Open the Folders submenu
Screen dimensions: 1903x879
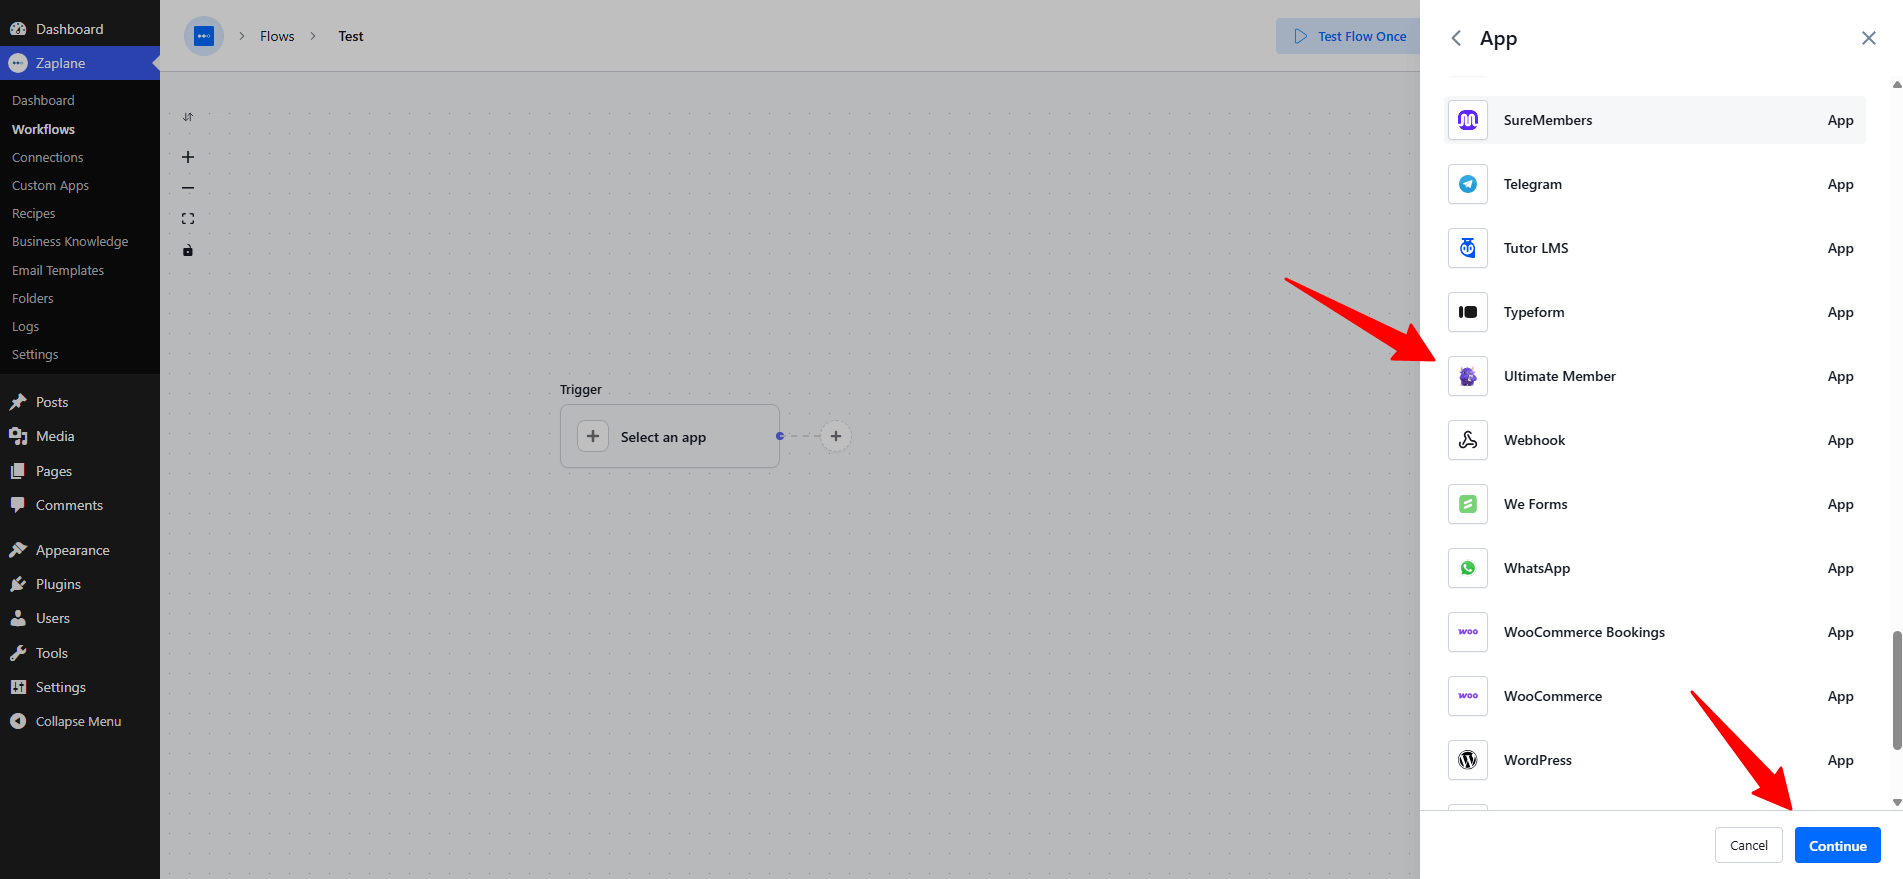point(33,298)
